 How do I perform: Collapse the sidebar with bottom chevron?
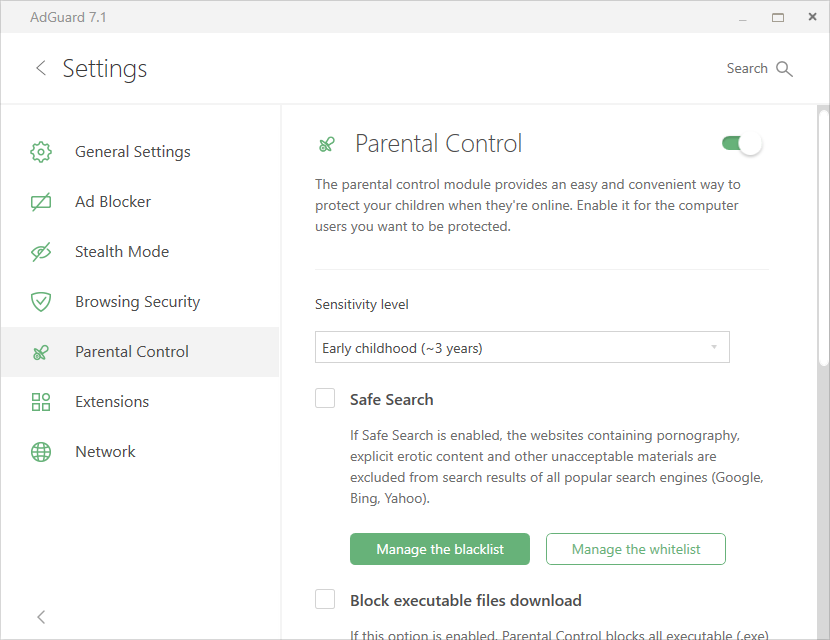click(x=41, y=617)
